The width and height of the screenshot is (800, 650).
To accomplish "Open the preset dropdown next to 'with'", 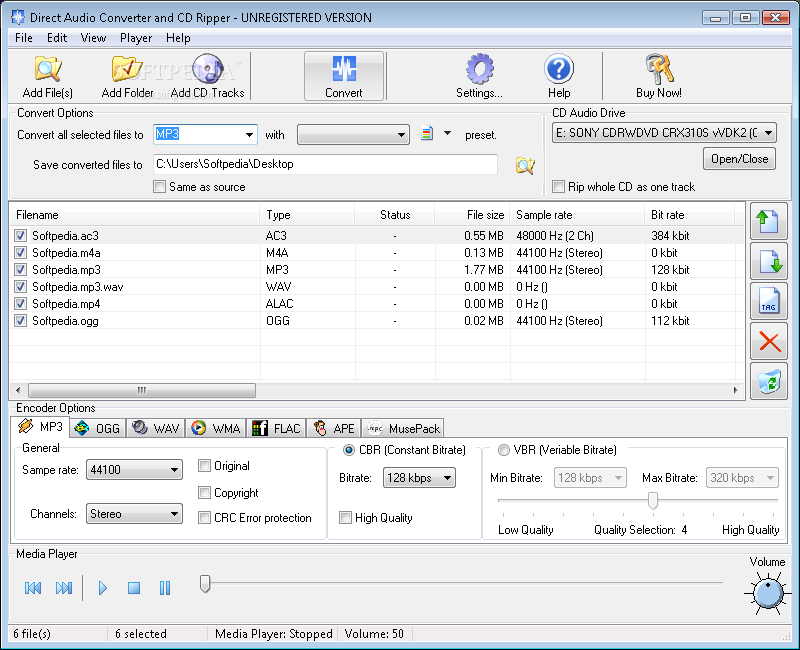I will pyautogui.click(x=353, y=135).
